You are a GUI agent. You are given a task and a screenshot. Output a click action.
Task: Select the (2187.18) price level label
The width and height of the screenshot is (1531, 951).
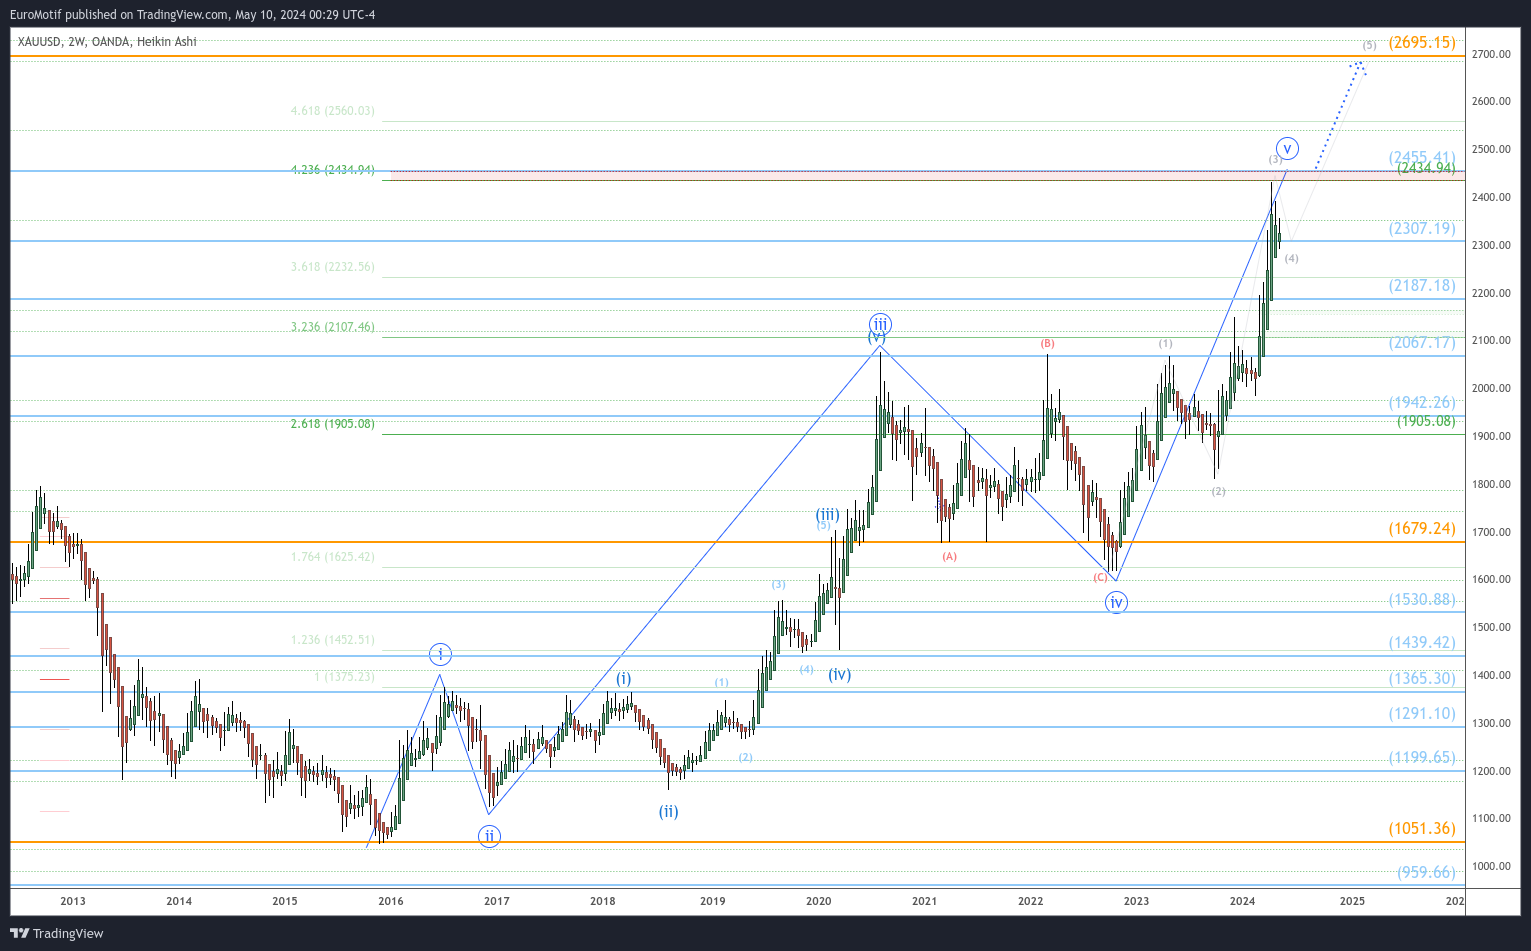(x=1422, y=285)
